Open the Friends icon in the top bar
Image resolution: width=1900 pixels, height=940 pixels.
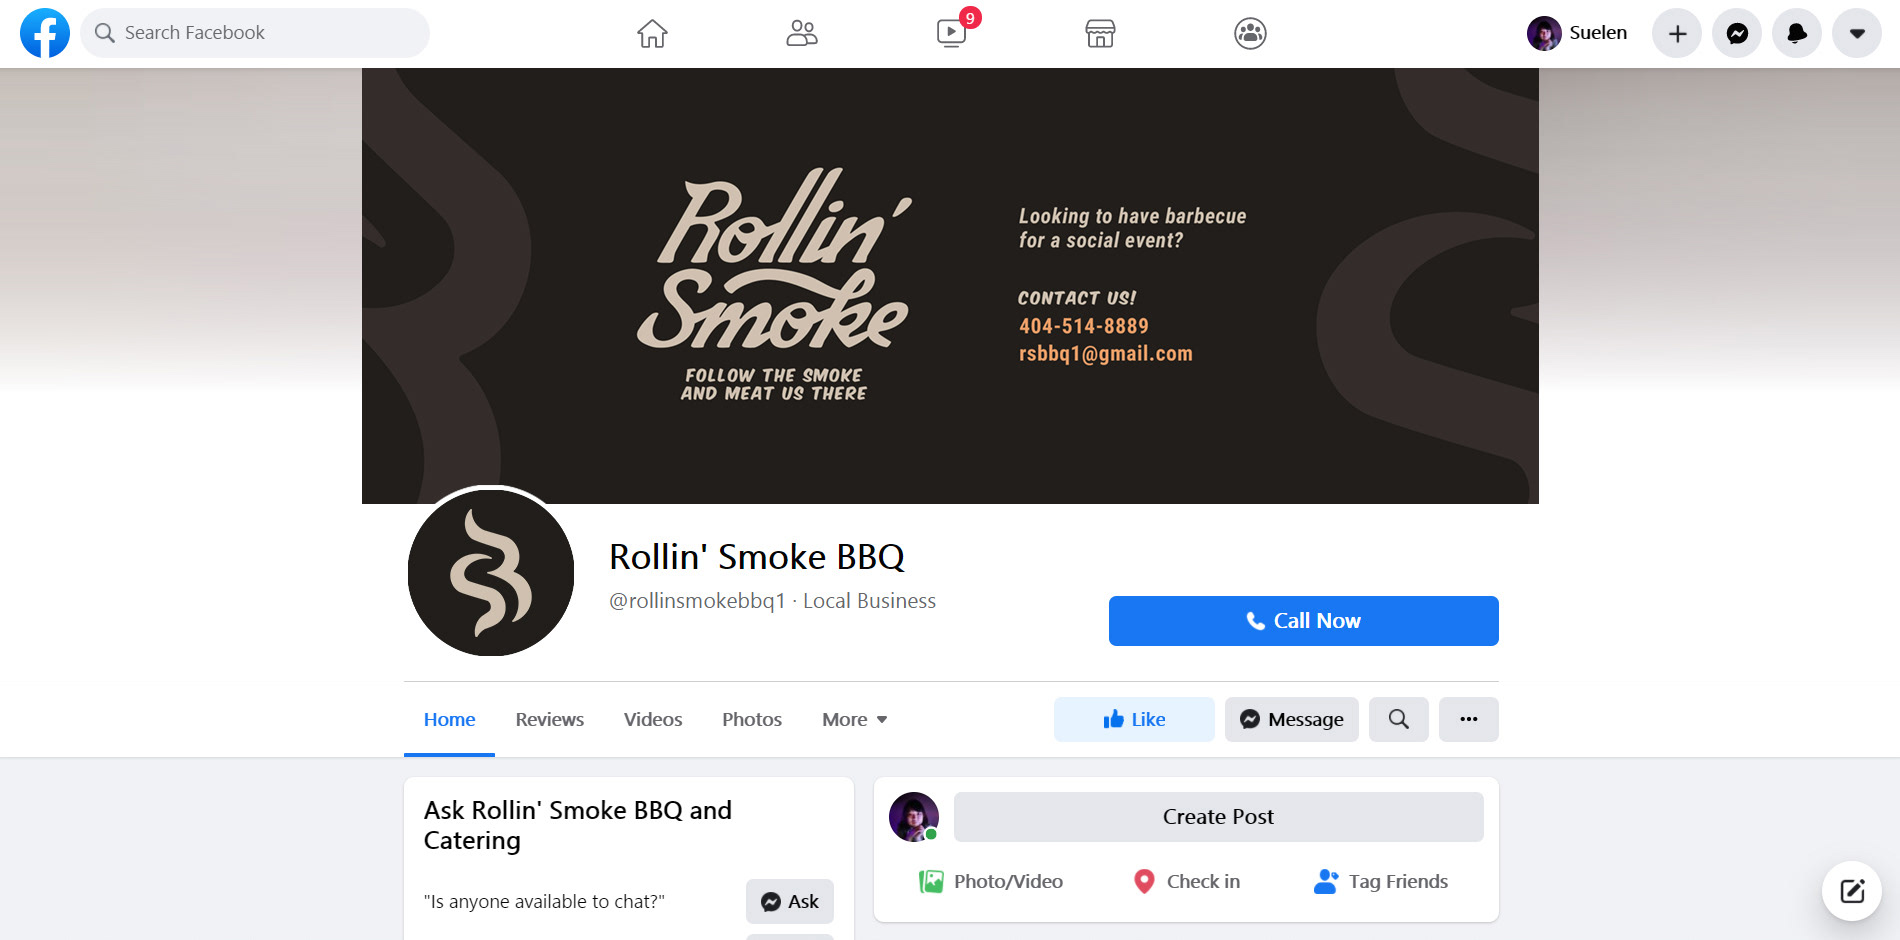pyautogui.click(x=802, y=34)
